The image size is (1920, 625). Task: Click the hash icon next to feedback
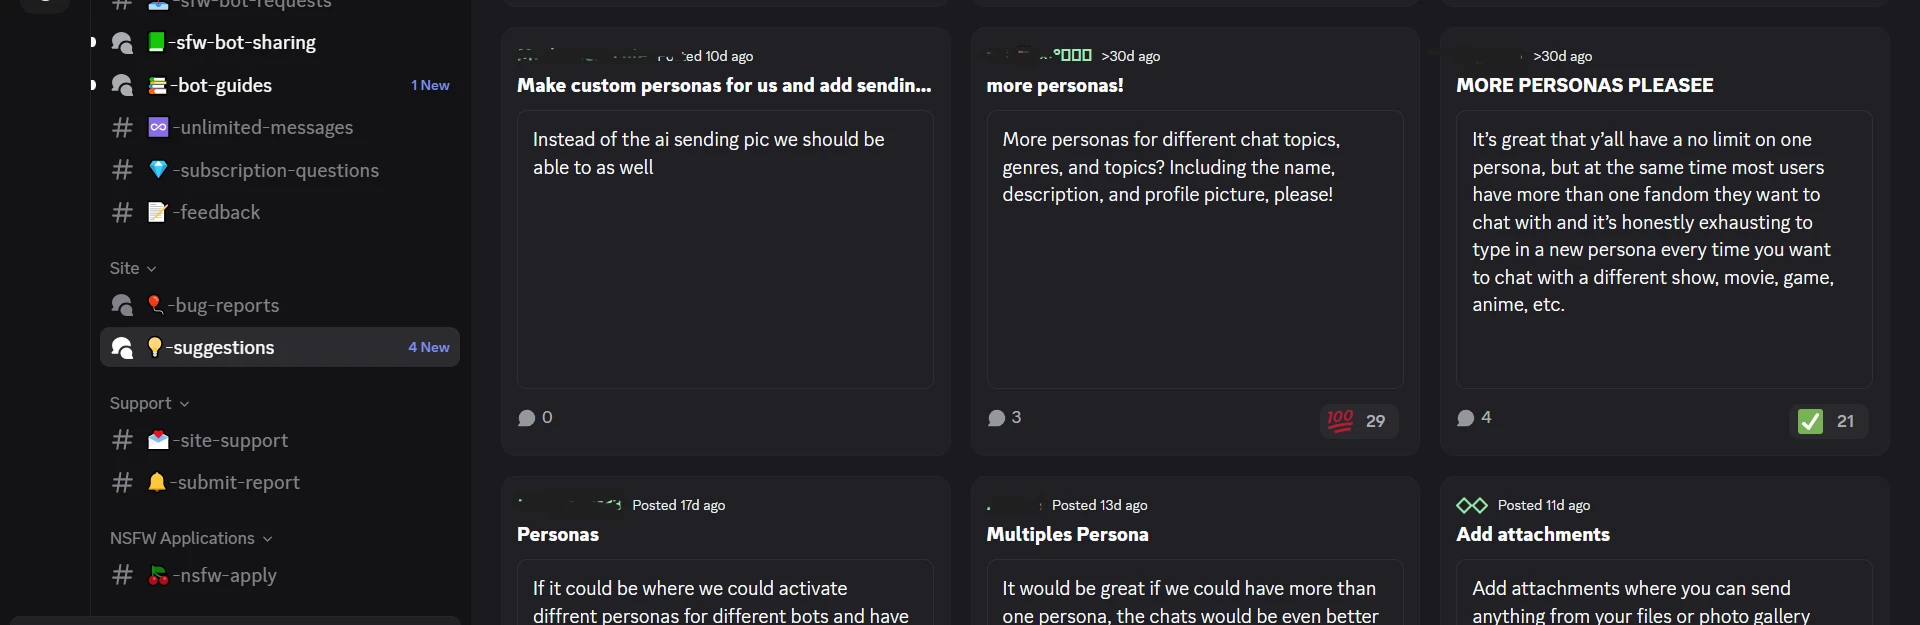pyautogui.click(x=122, y=212)
